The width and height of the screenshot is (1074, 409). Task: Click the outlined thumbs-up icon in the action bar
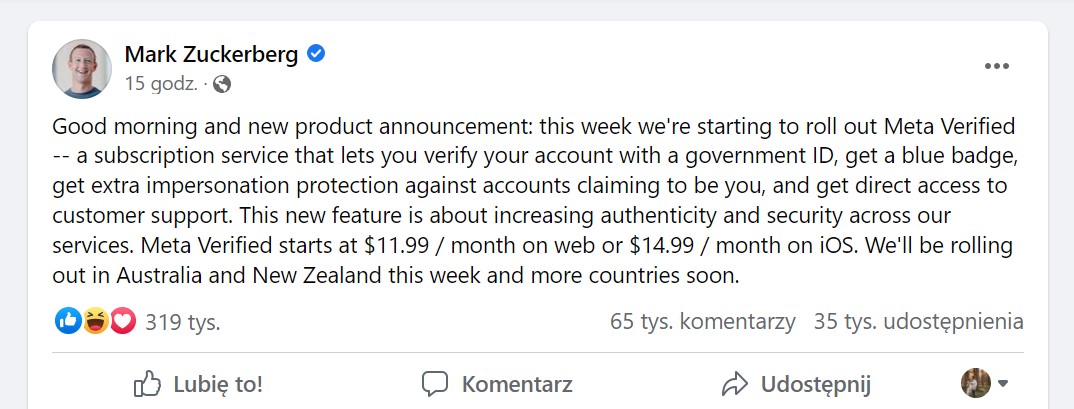pos(147,383)
